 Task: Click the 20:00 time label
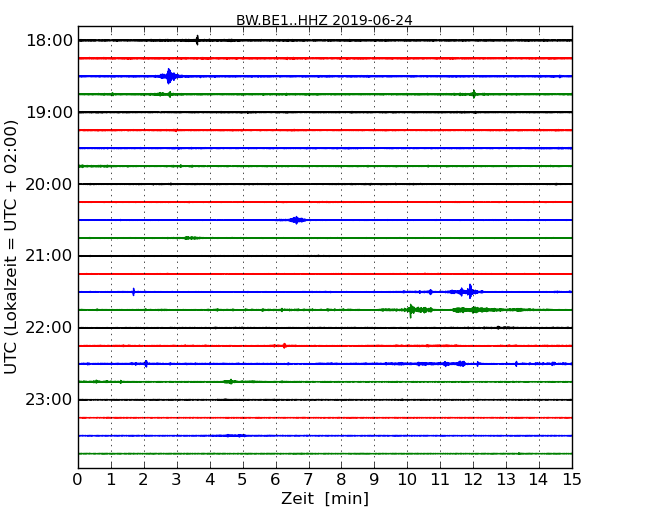[x=49, y=185]
